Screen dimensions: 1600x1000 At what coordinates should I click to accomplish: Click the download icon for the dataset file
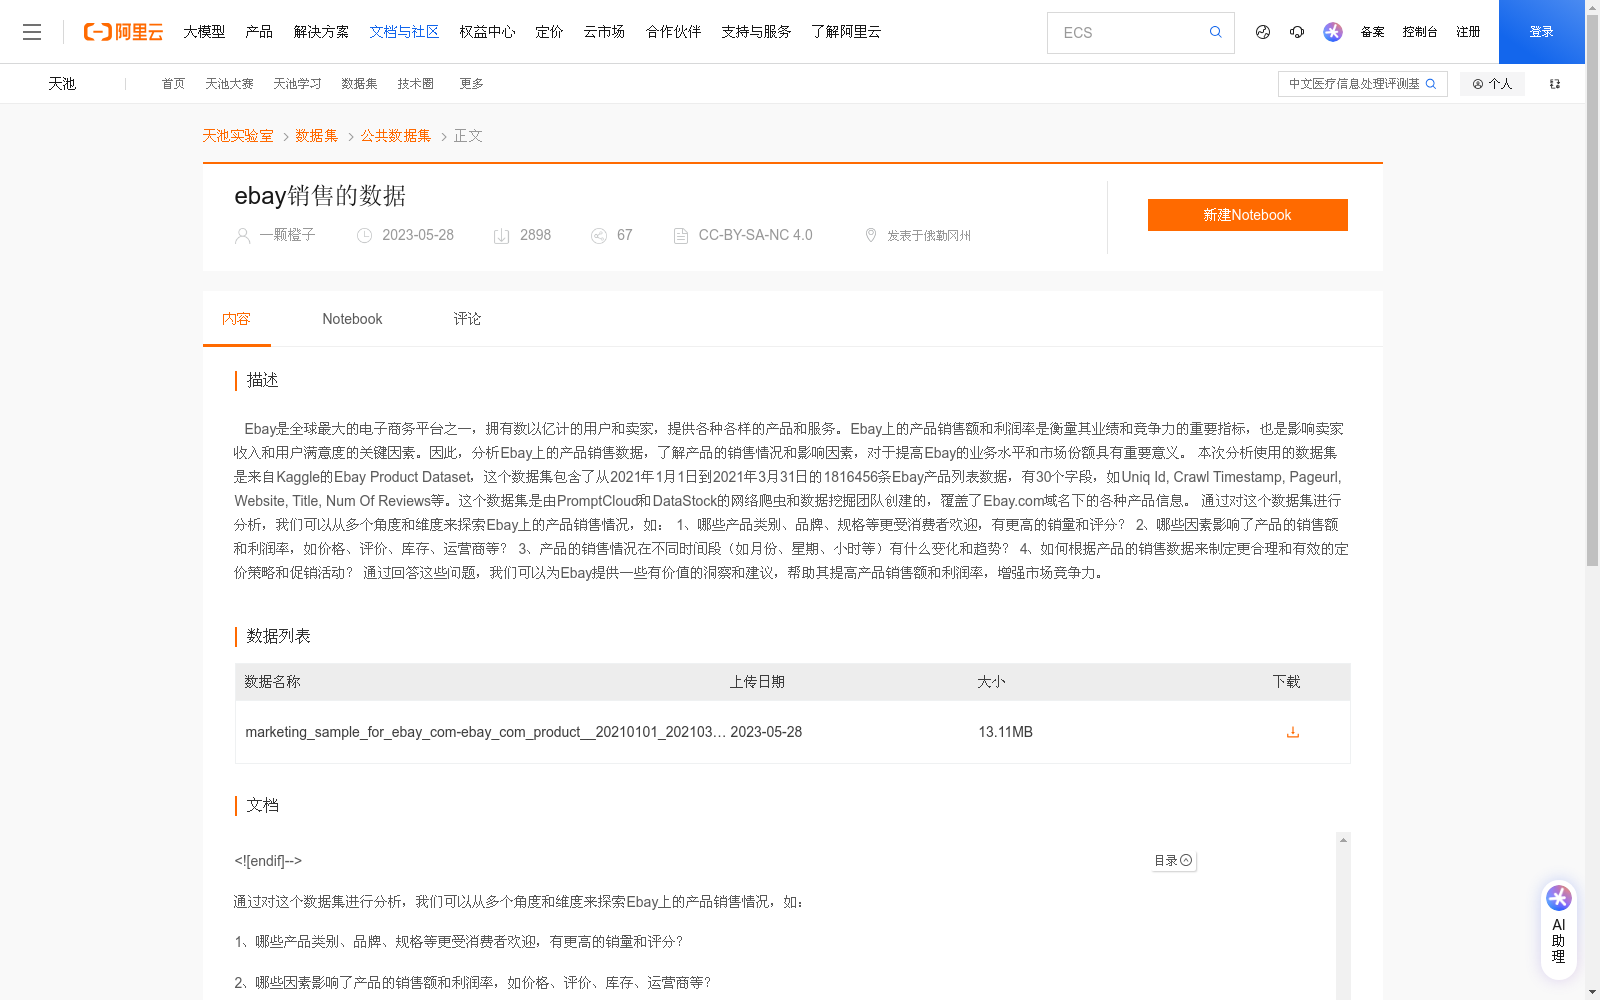point(1293,732)
